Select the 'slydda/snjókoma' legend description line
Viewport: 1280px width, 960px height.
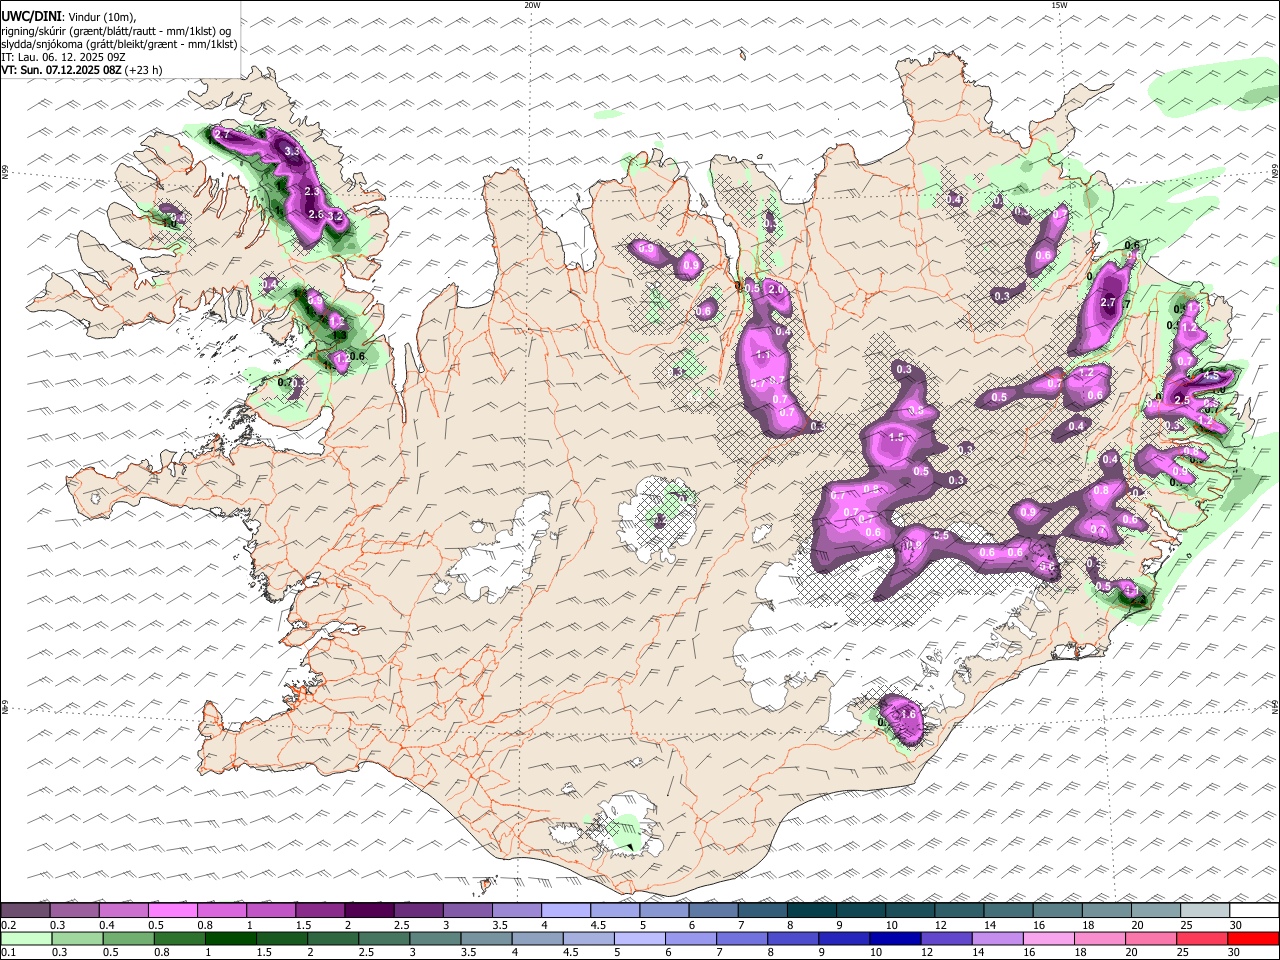pos(120,44)
